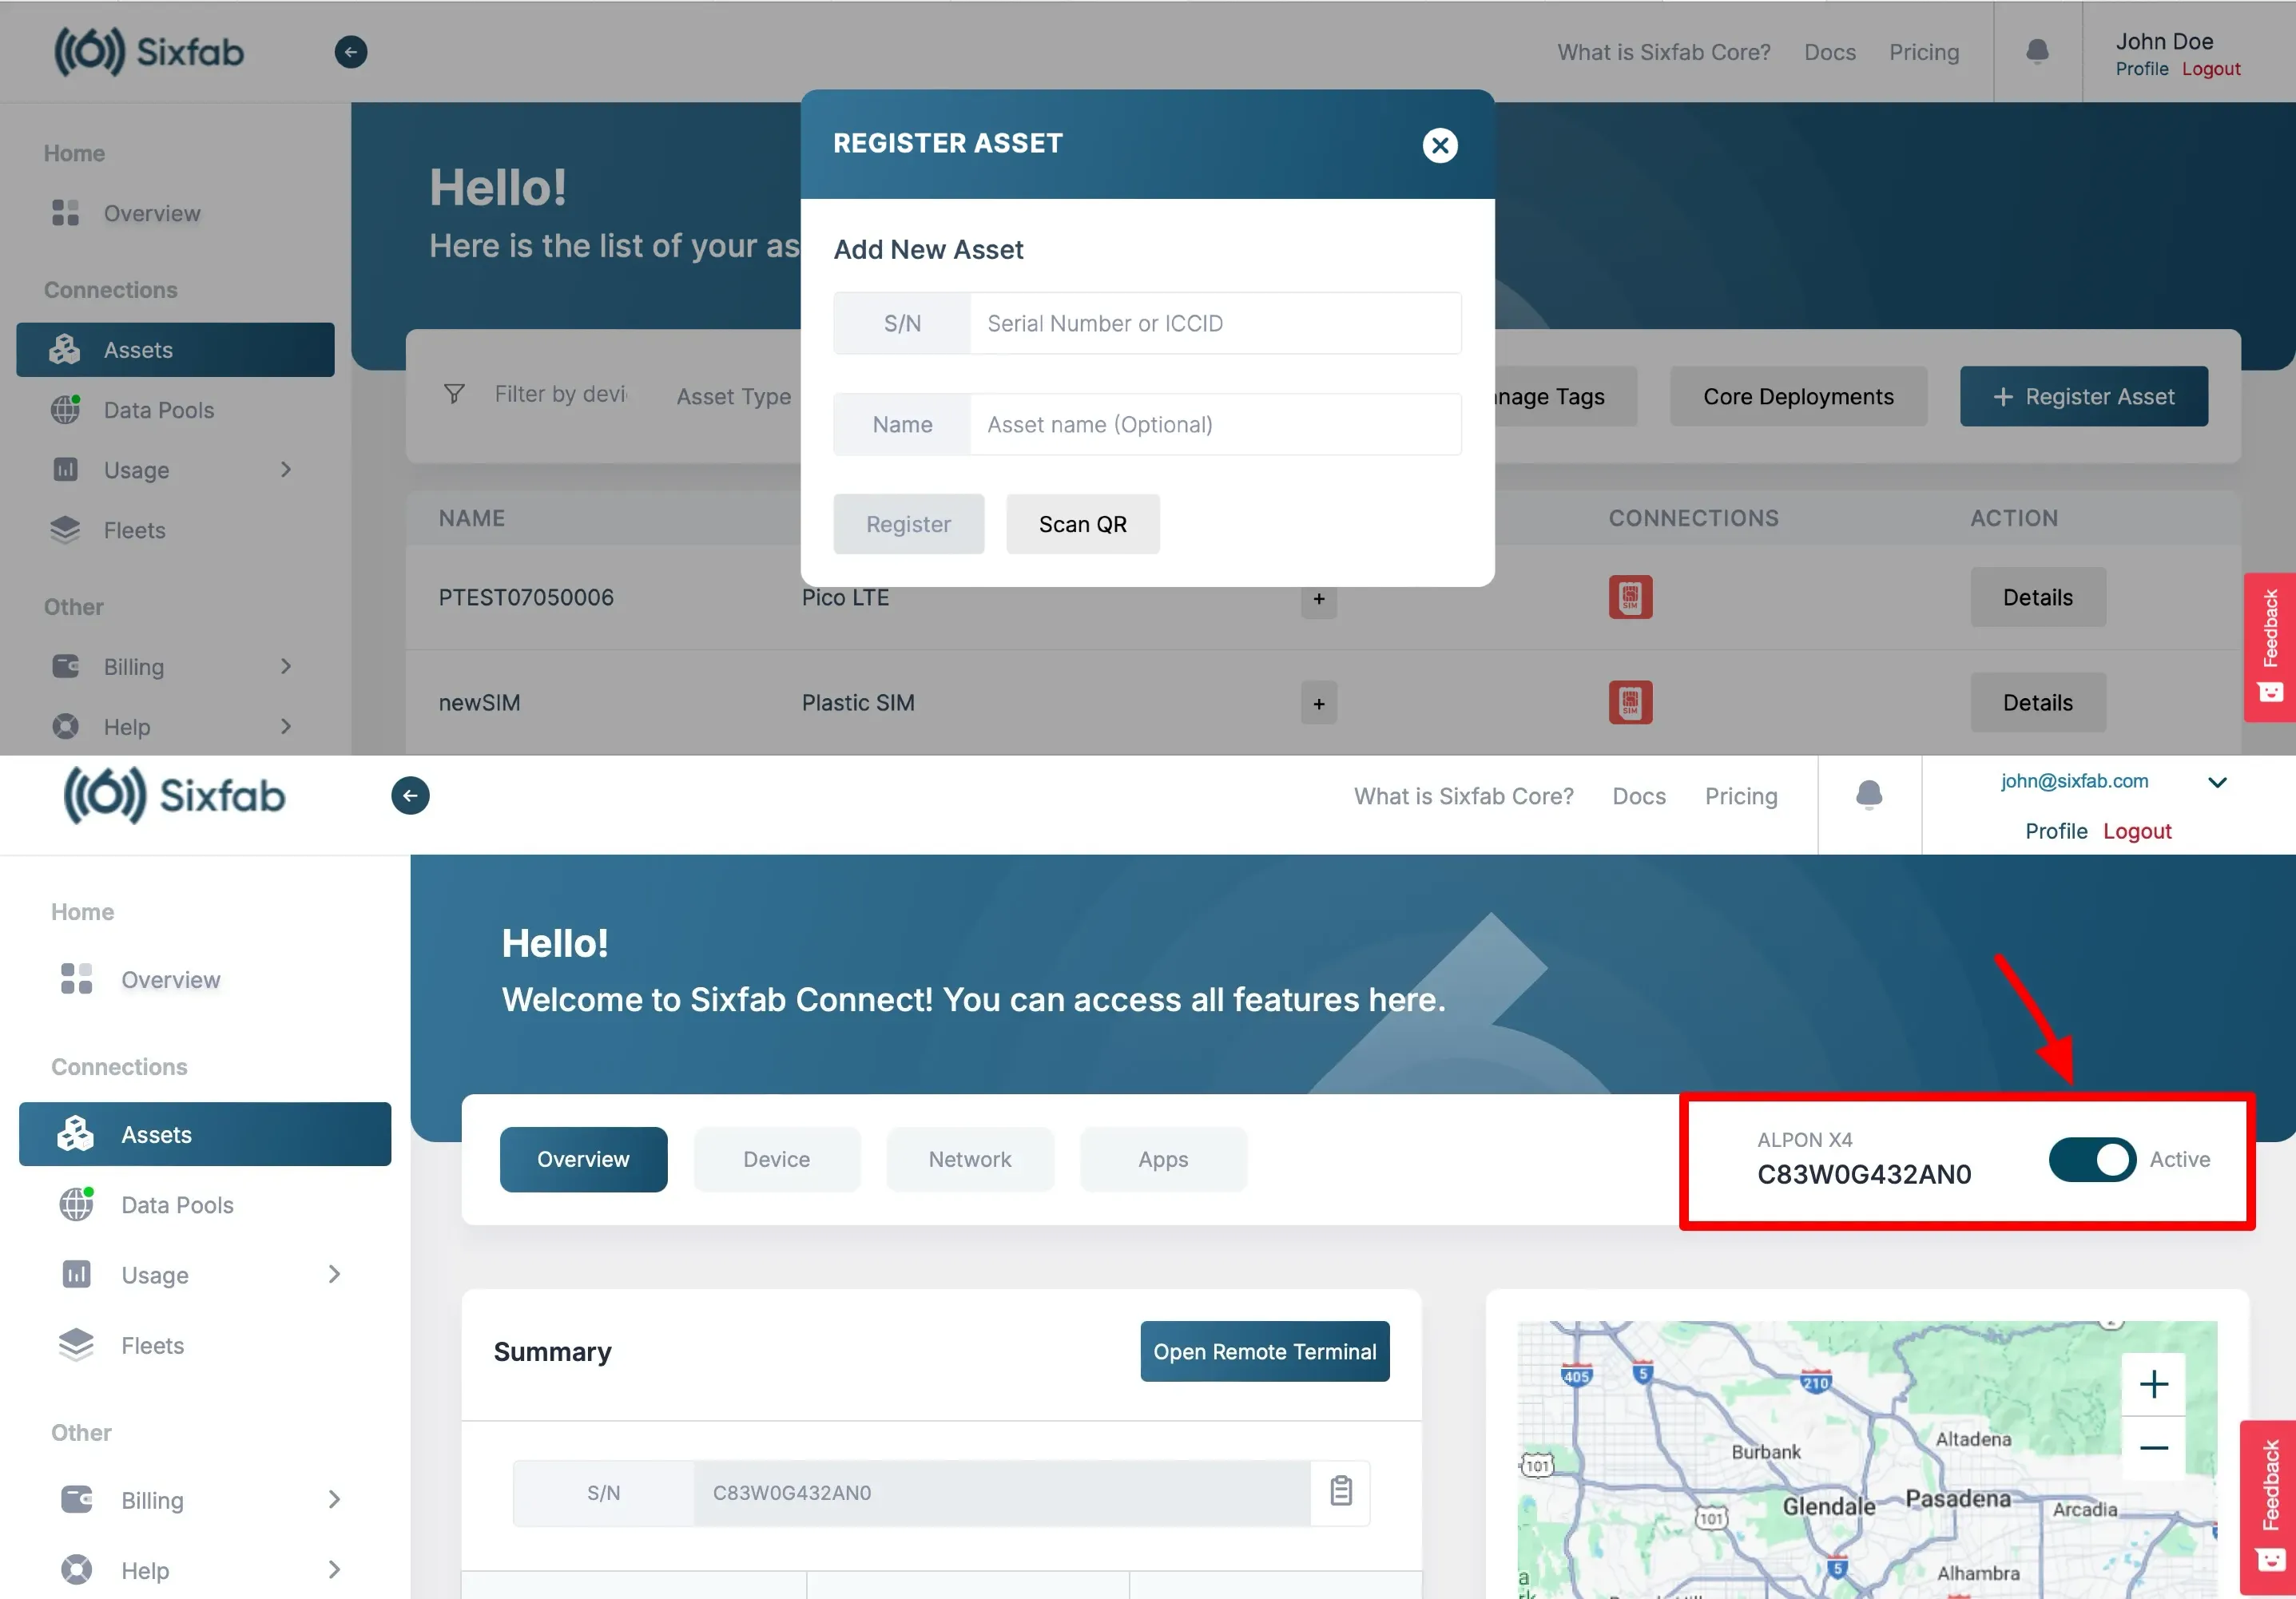Viewport: 2296px width, 1599px height.
Task: Click the filter funnel icon
Action: (x=454, y=394)
